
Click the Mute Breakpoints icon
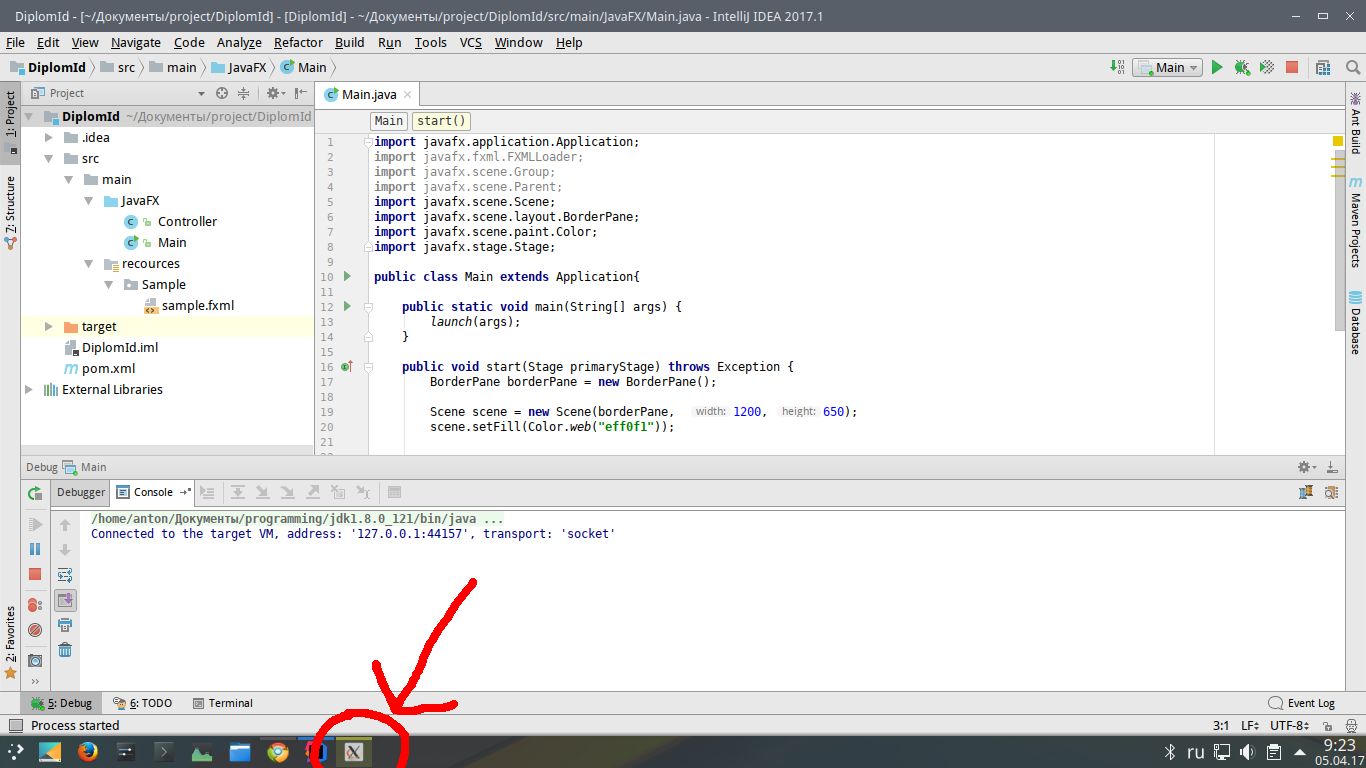(35, 630)
